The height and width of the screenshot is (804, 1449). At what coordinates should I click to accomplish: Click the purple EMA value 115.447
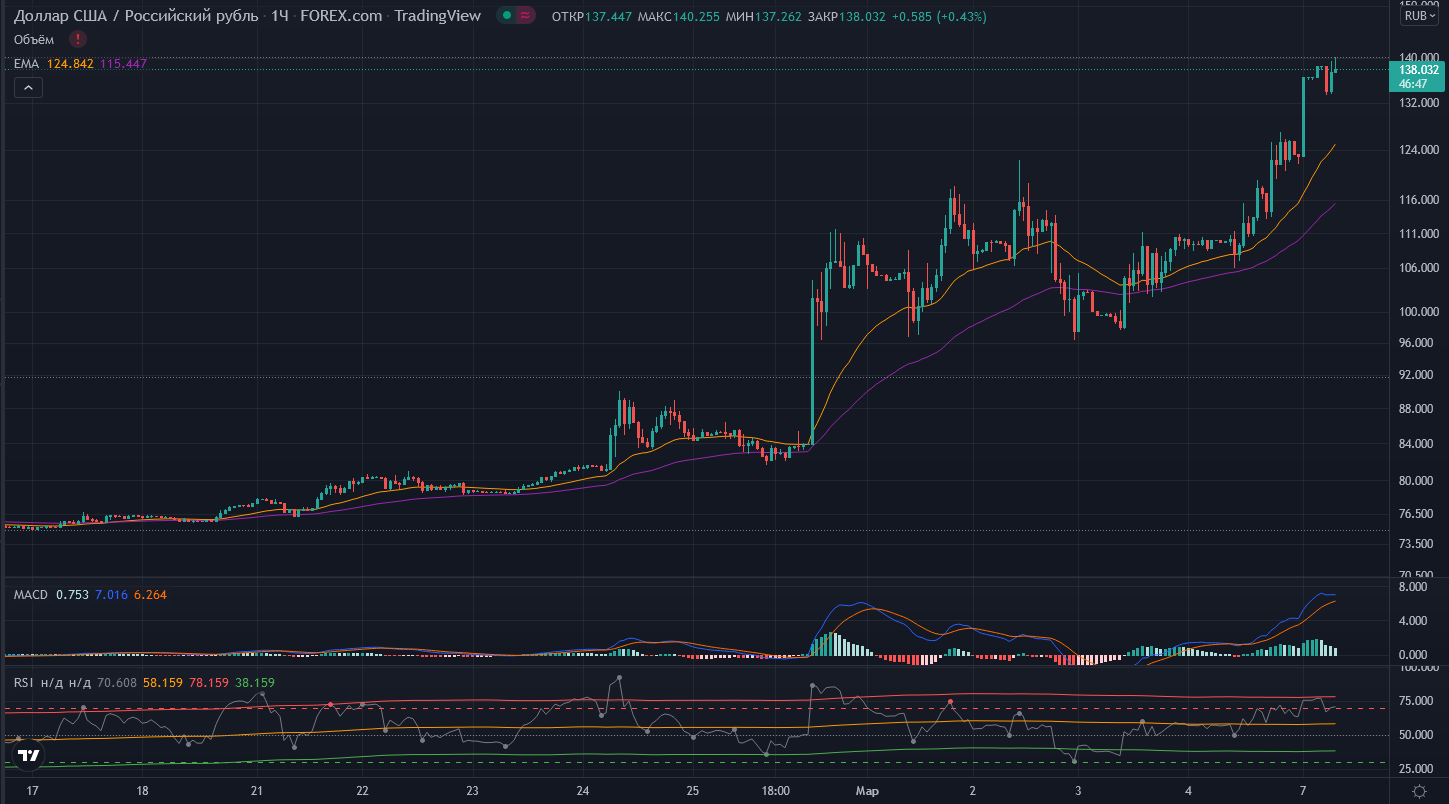point(123,64)
